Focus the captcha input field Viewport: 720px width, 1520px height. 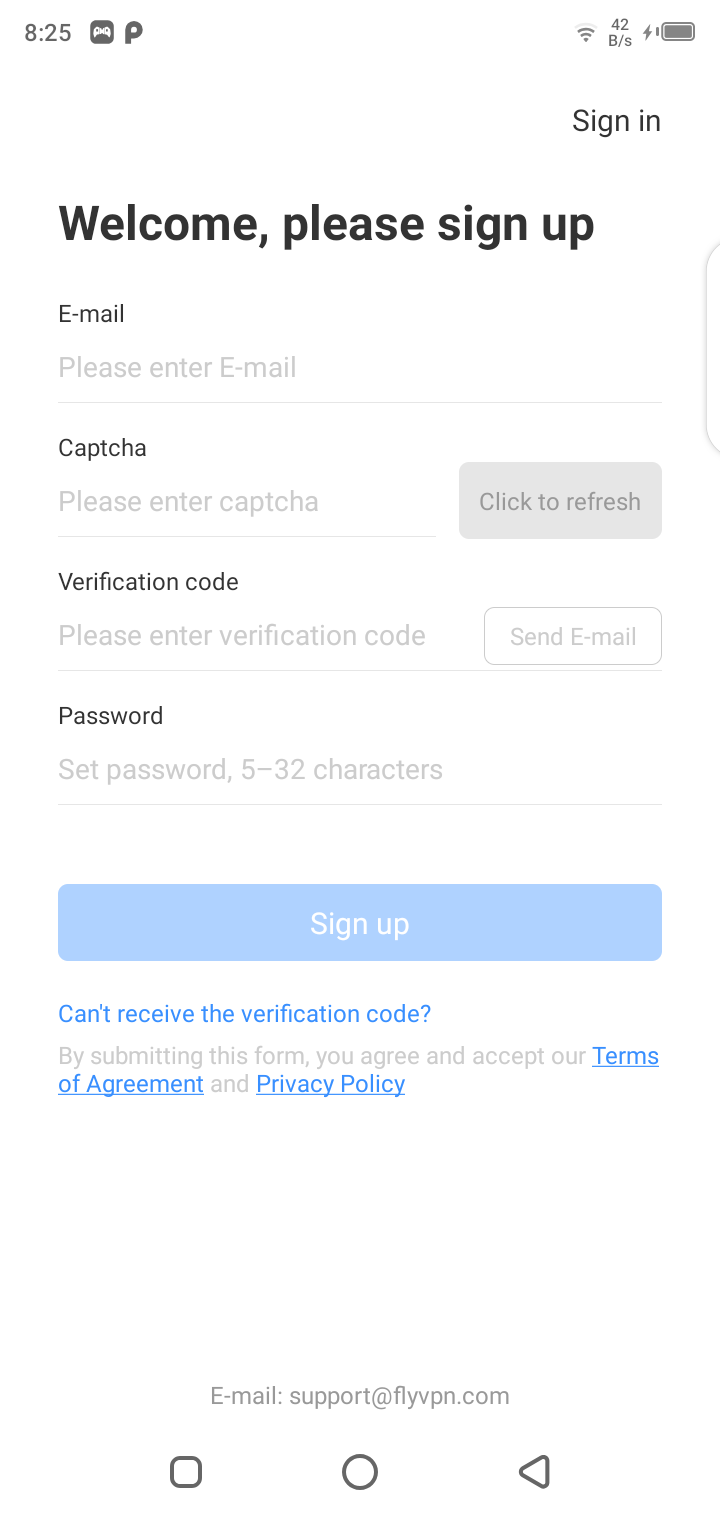[x=246, y=502]
